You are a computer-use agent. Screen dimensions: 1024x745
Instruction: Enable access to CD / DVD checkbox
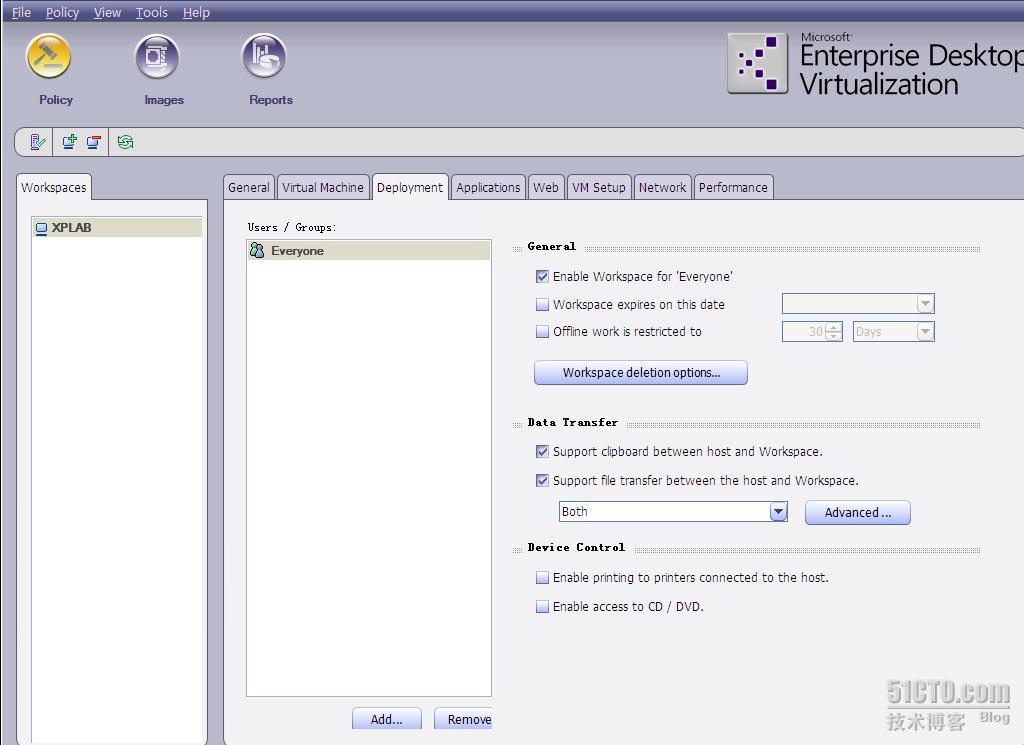(x=542, y=607)
